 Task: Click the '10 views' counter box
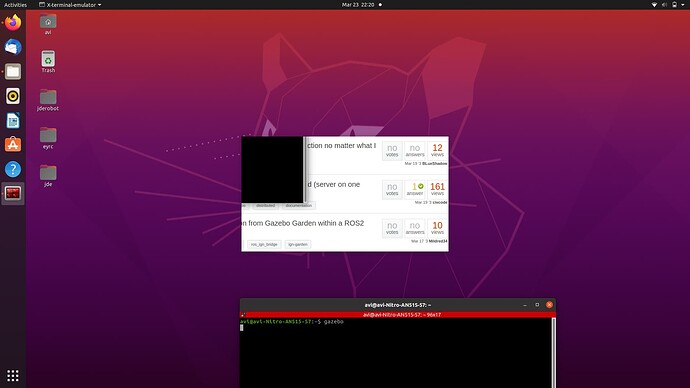click(437, 228)
